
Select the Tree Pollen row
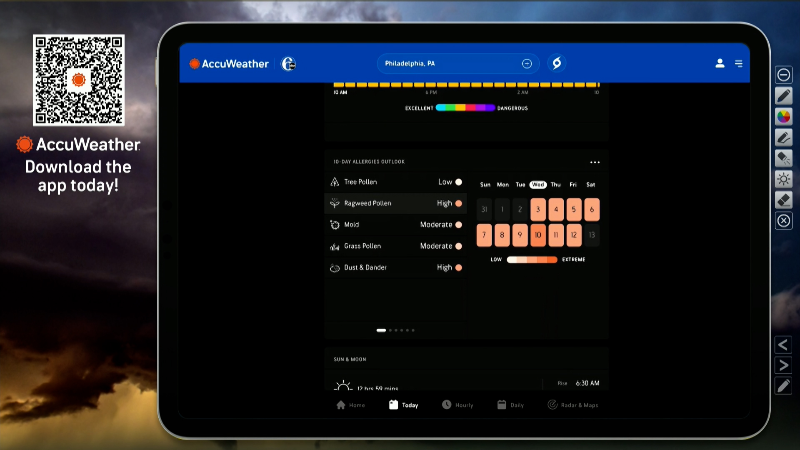click(x=395, y=182)
